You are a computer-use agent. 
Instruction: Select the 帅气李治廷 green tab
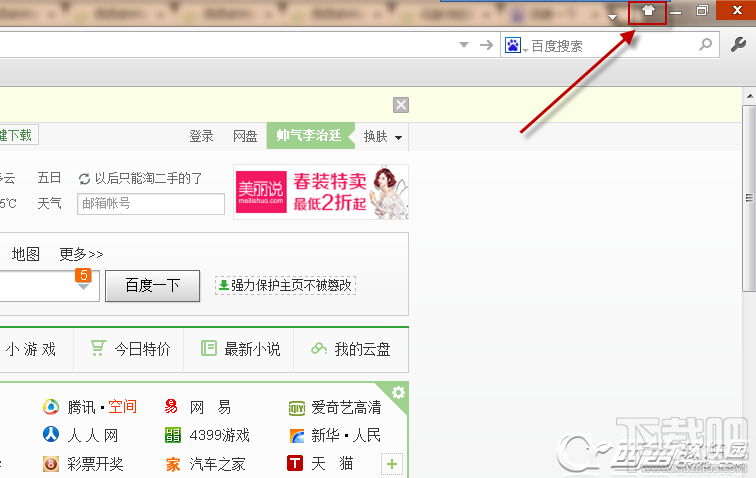(310, 136)
